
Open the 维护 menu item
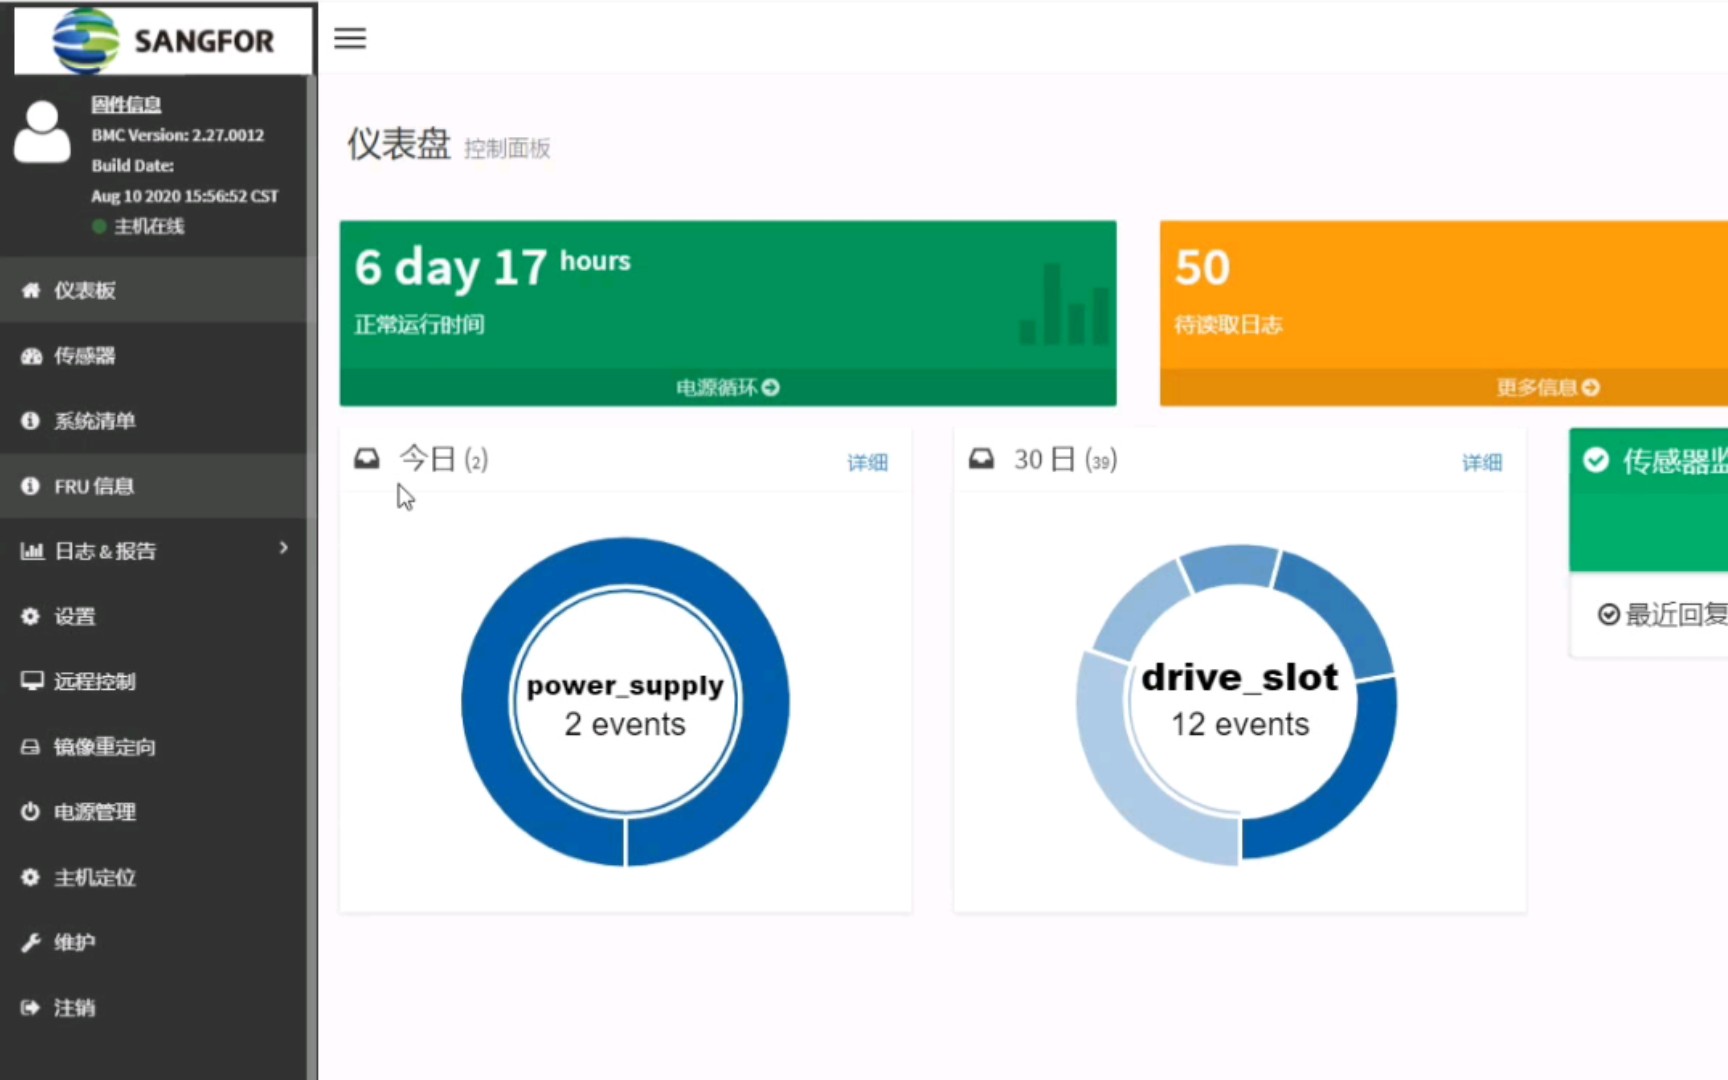153,942
